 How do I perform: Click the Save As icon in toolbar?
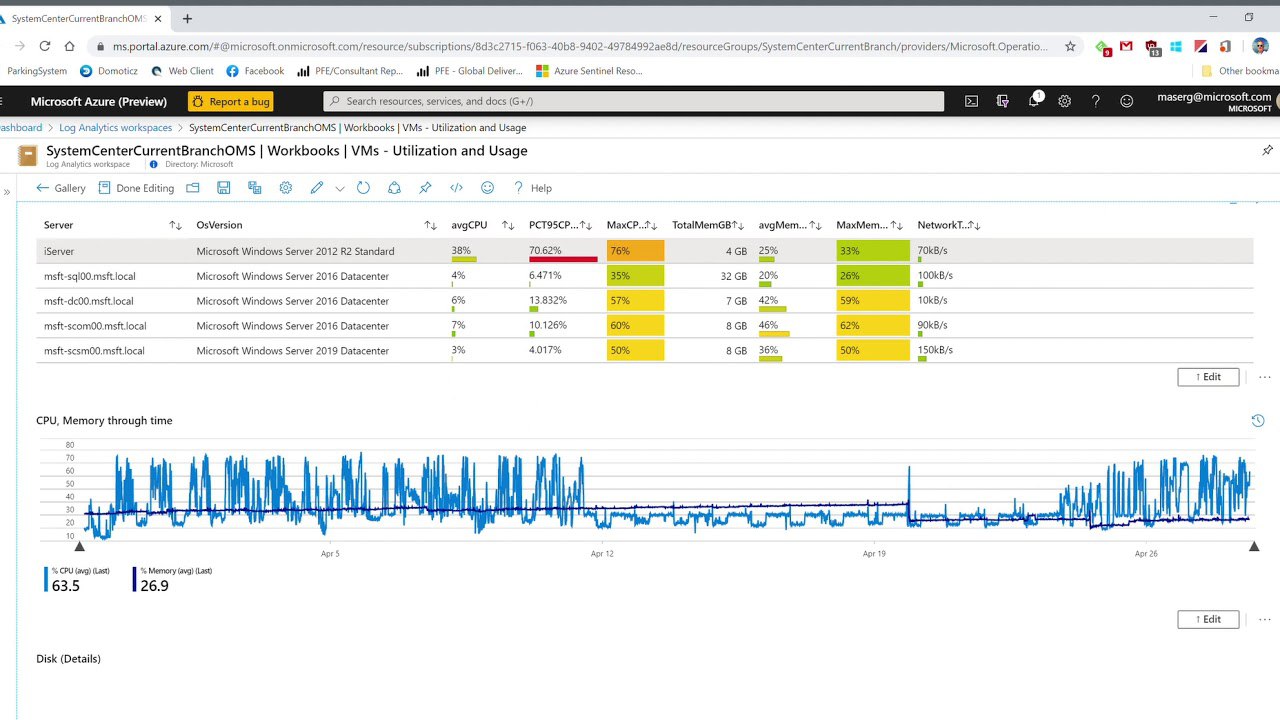(x=254, y=188)
